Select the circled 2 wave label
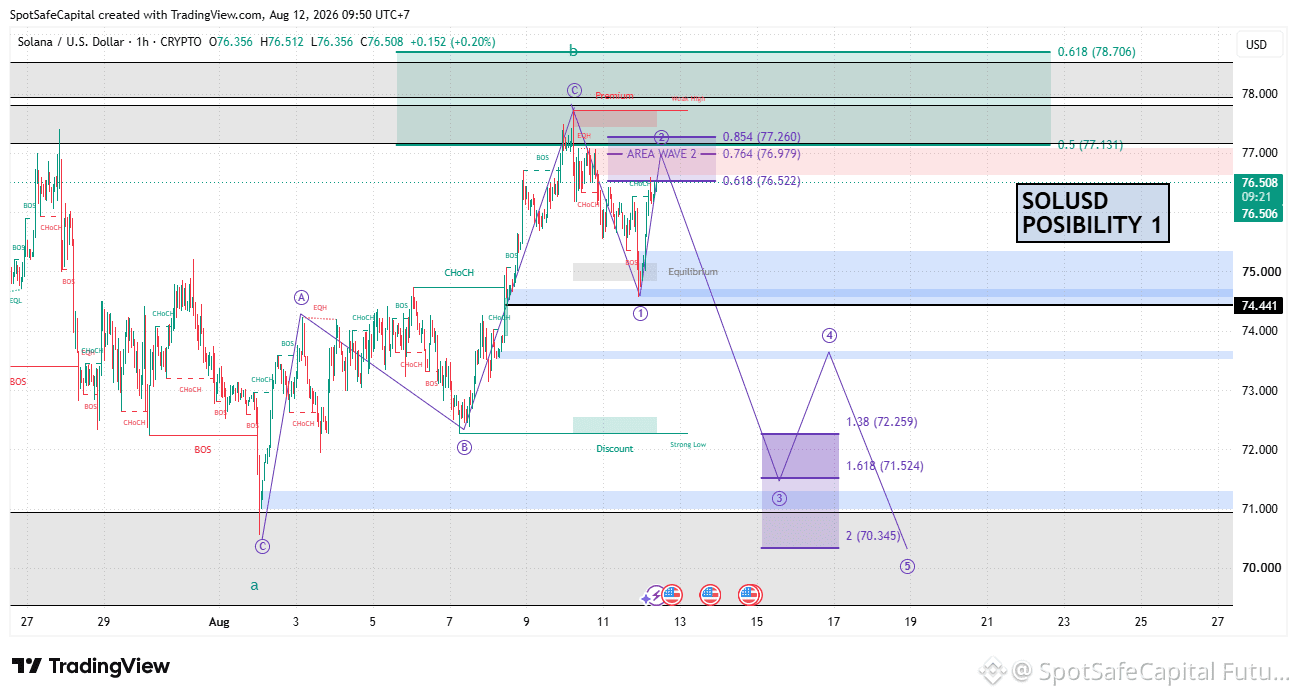Screen dimensions: 1297x696 tap(661, 137)
